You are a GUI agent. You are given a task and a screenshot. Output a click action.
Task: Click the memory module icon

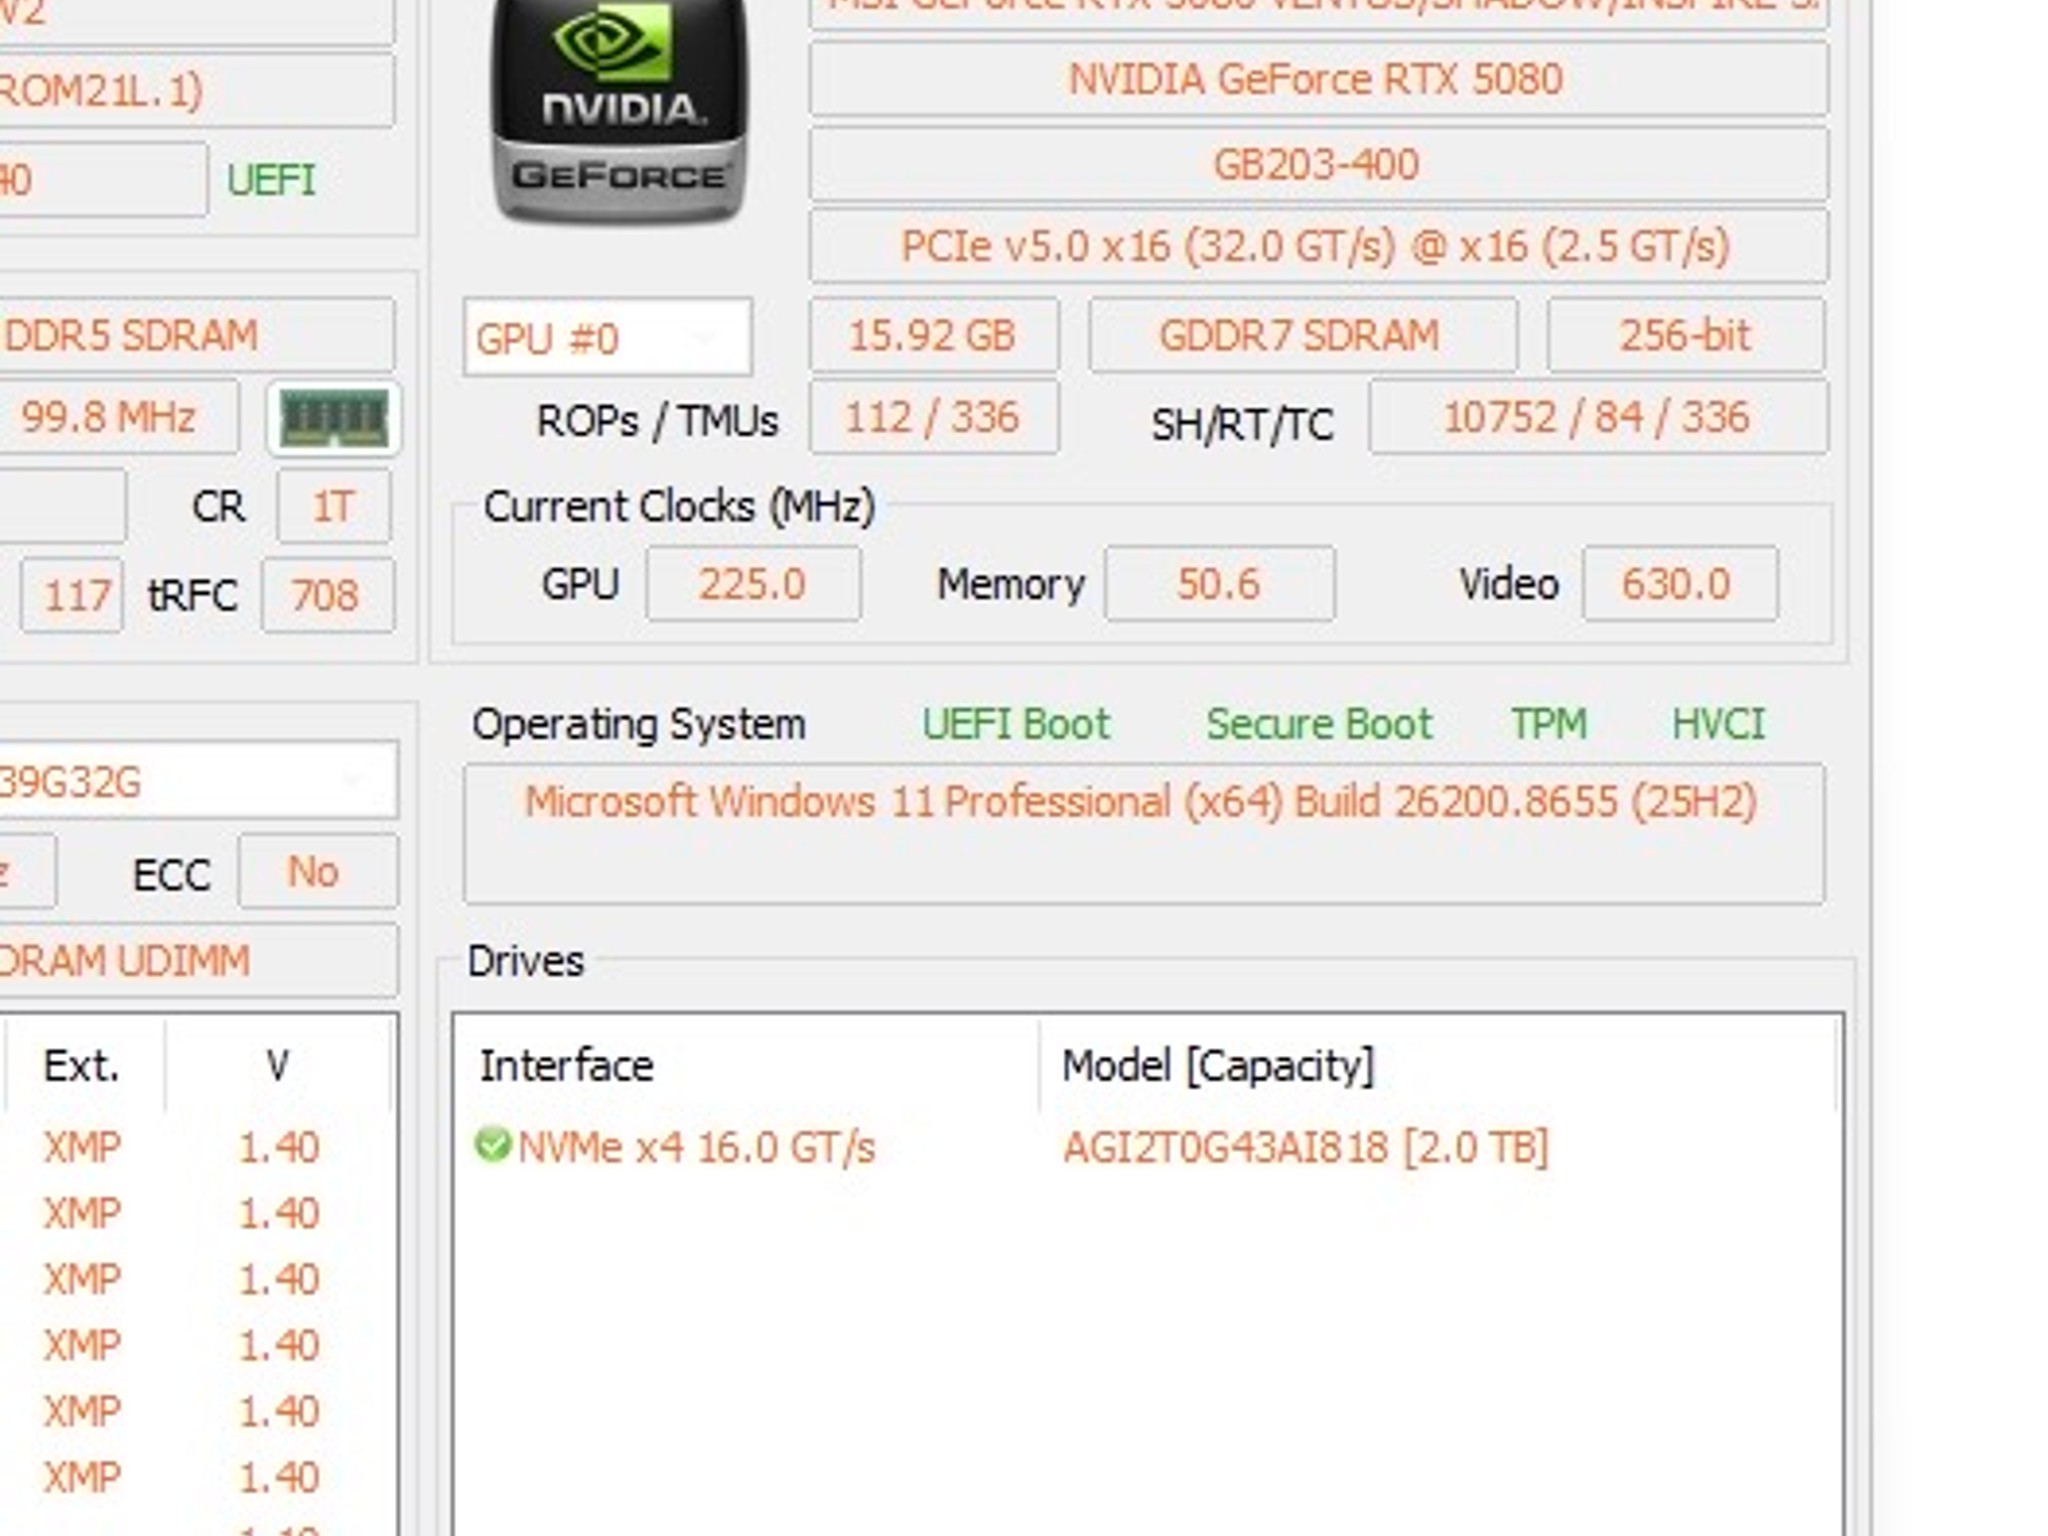point(334,418)
